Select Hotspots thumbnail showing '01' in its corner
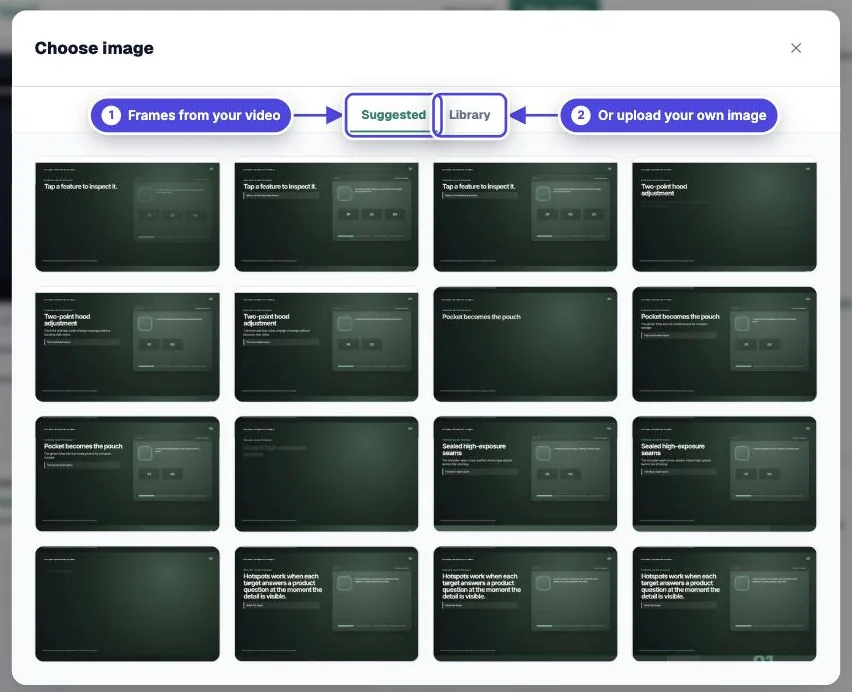This screenshot has height=692, width=852. 724,603
